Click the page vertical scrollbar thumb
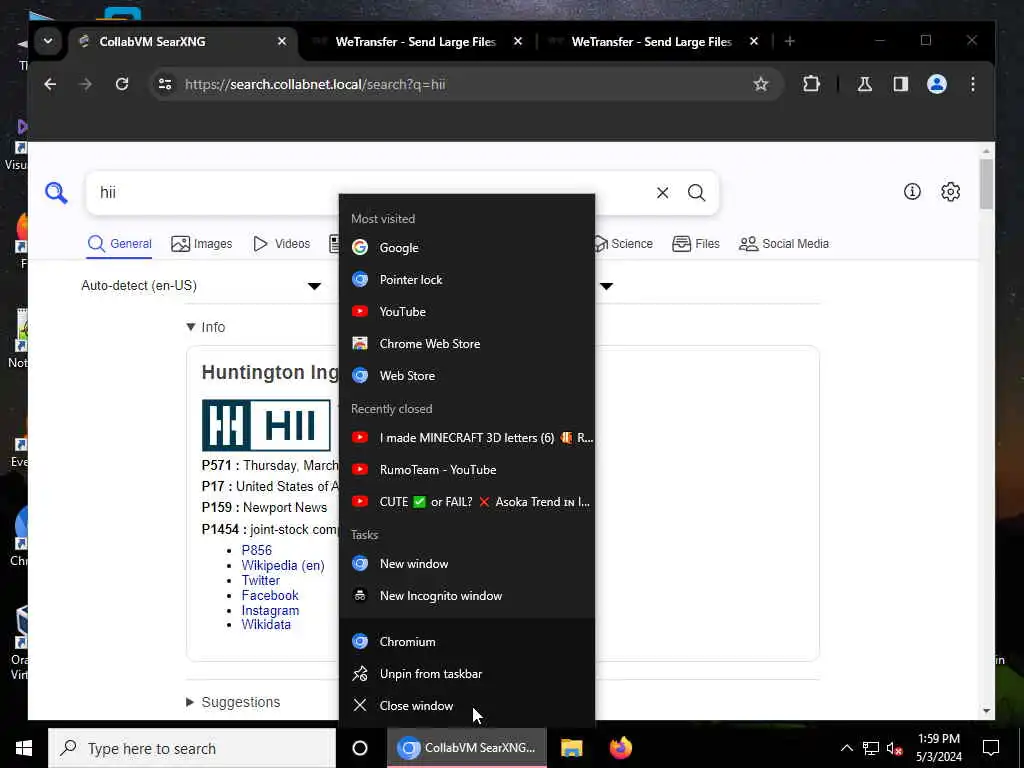The height and width of the screenshot is (768, 1024). tap(986, 184)
